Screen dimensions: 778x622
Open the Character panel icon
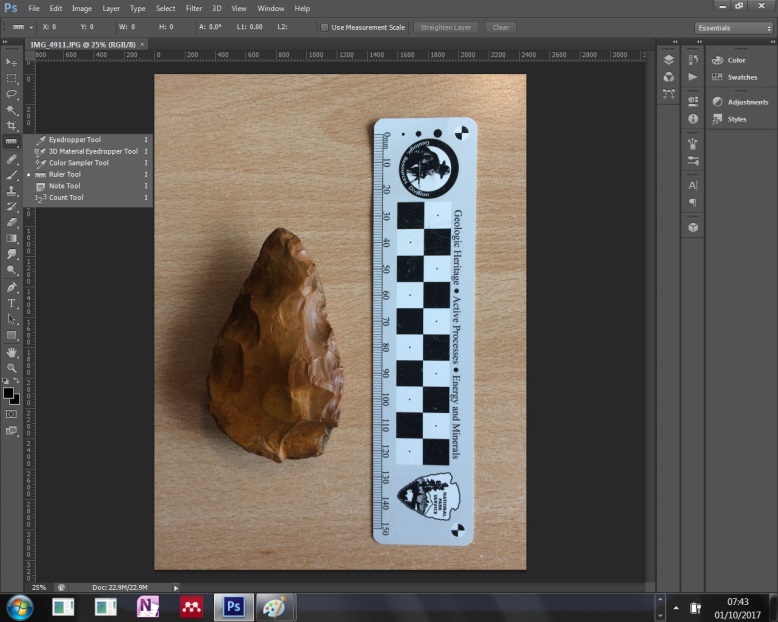(693, 186)
